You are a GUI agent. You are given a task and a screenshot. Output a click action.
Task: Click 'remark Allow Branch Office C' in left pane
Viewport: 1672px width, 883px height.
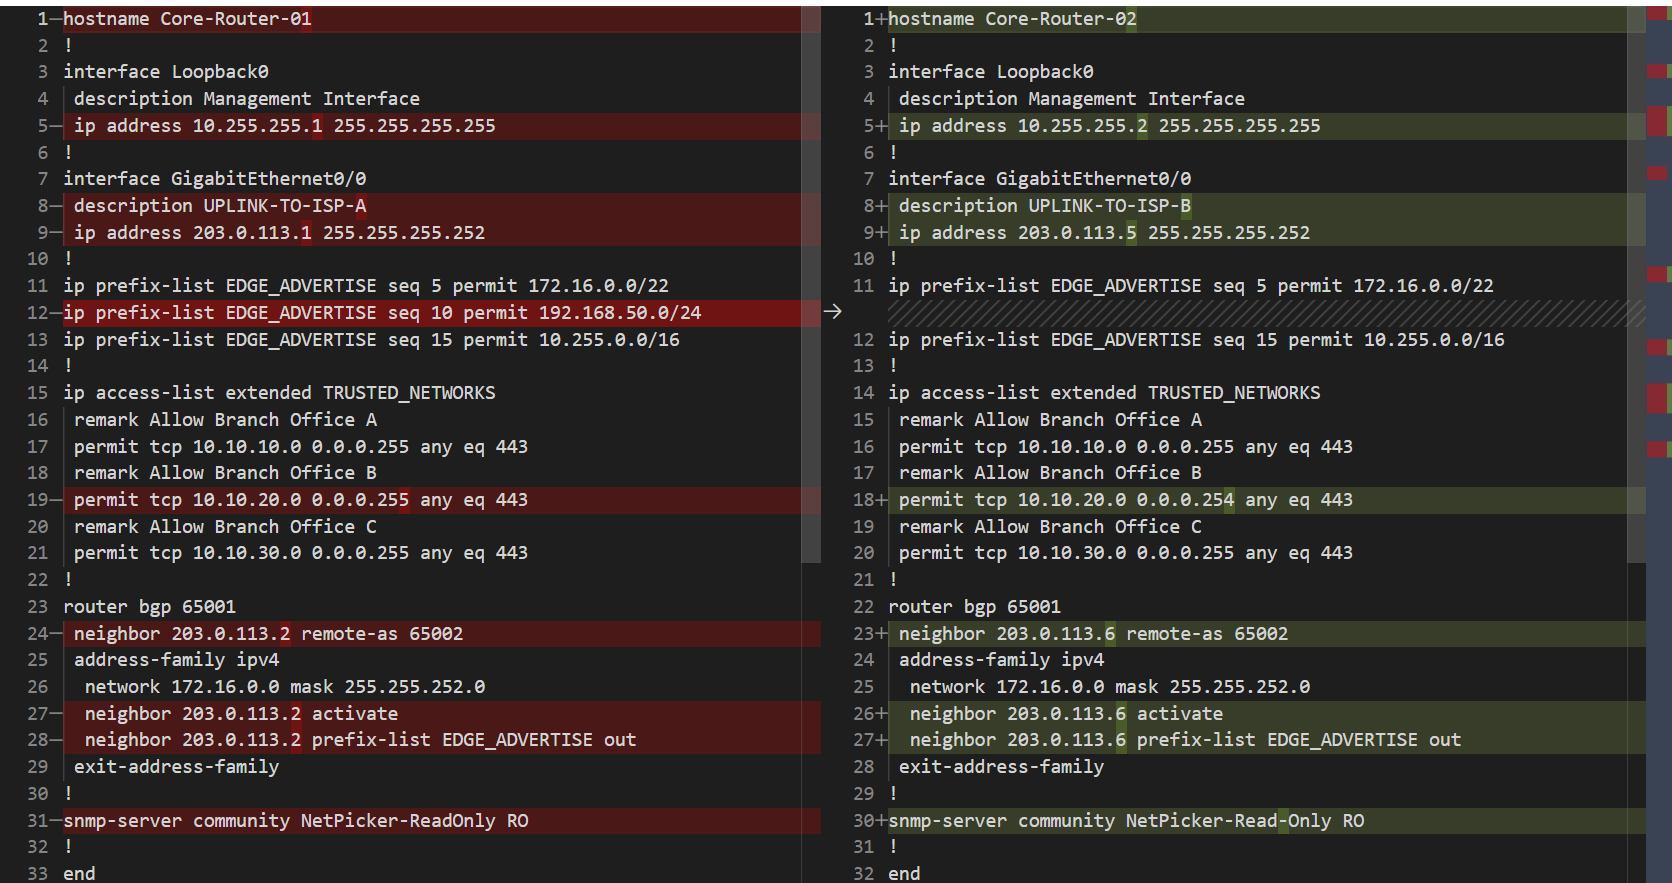click(225, 527)
